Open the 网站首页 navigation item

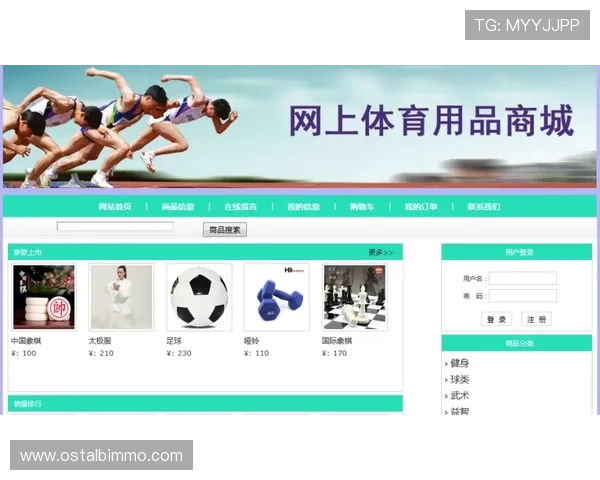[115, 207]
